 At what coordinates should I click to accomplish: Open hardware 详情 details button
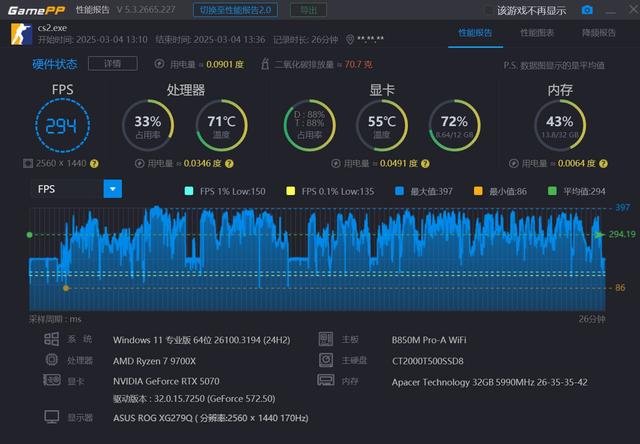coord(113,64)
